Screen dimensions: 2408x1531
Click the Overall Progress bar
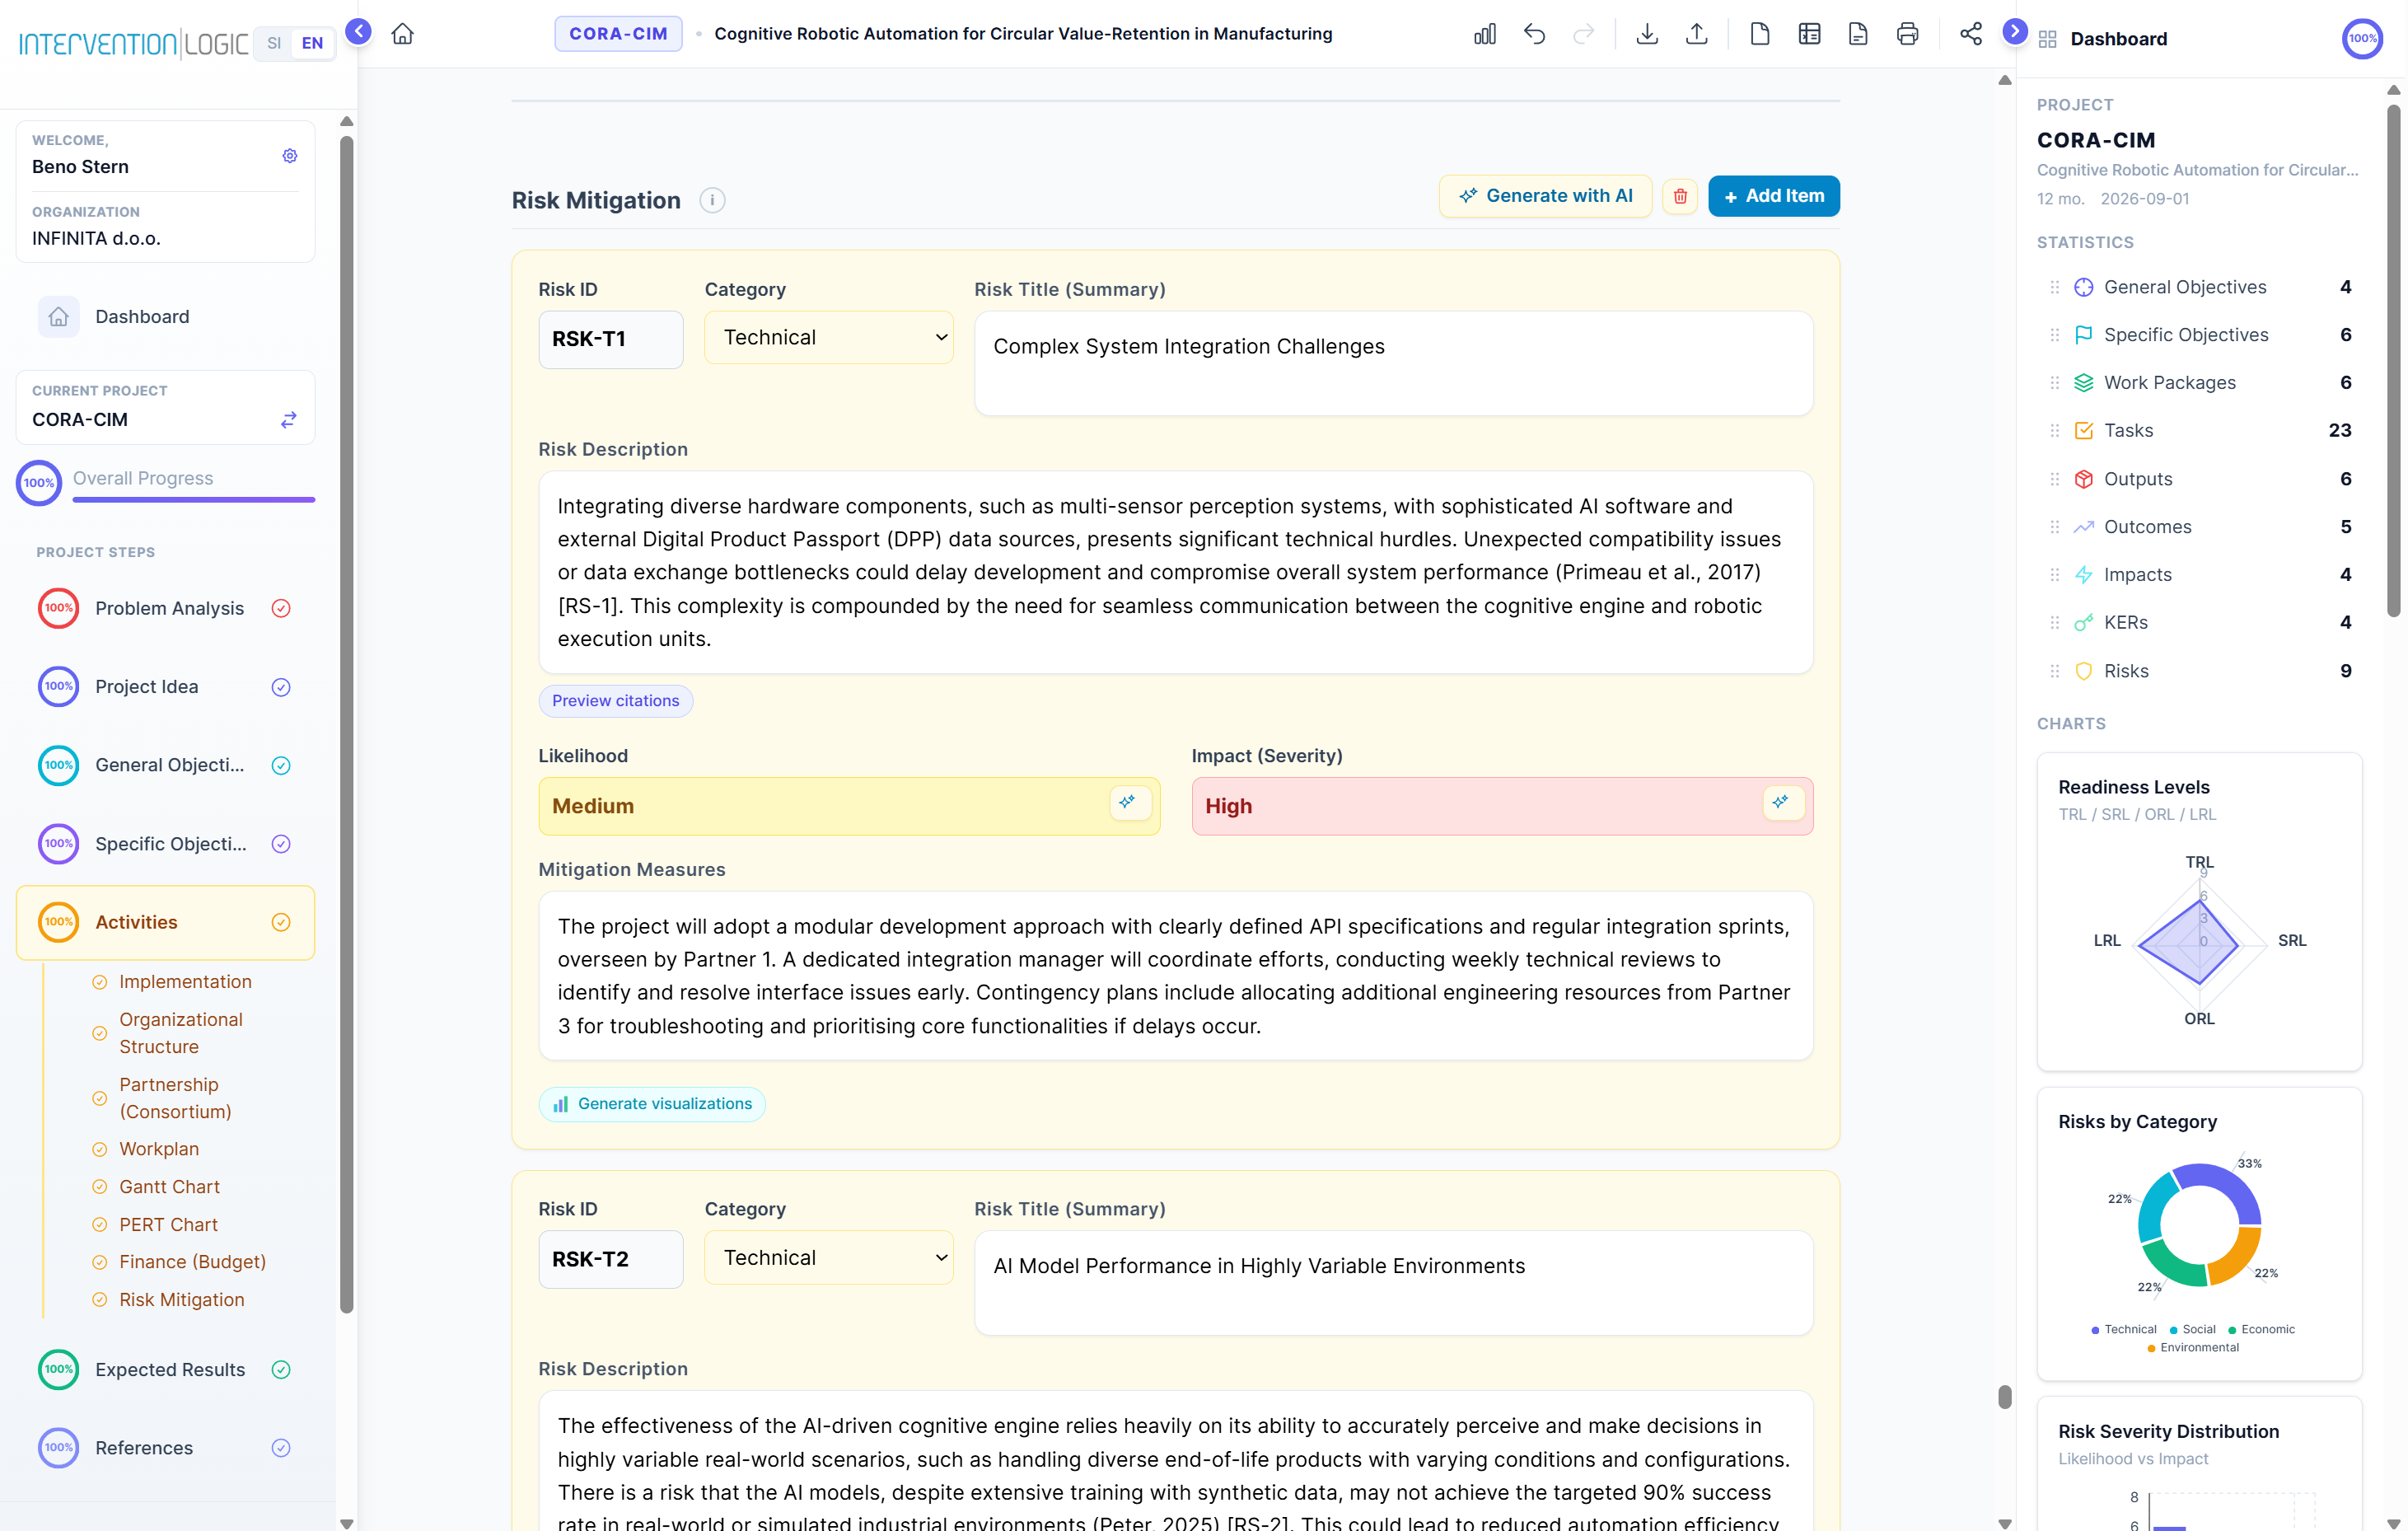tap(194, 499)
